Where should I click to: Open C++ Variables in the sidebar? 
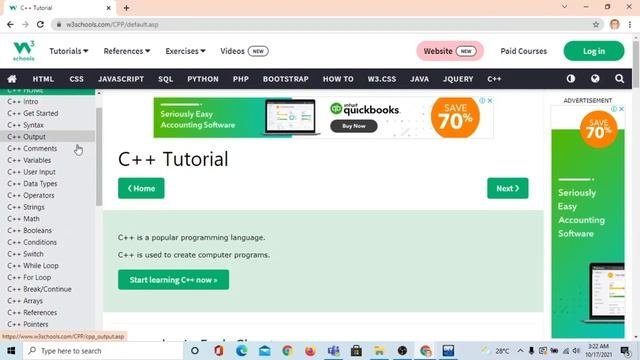[x=47, y=160]
